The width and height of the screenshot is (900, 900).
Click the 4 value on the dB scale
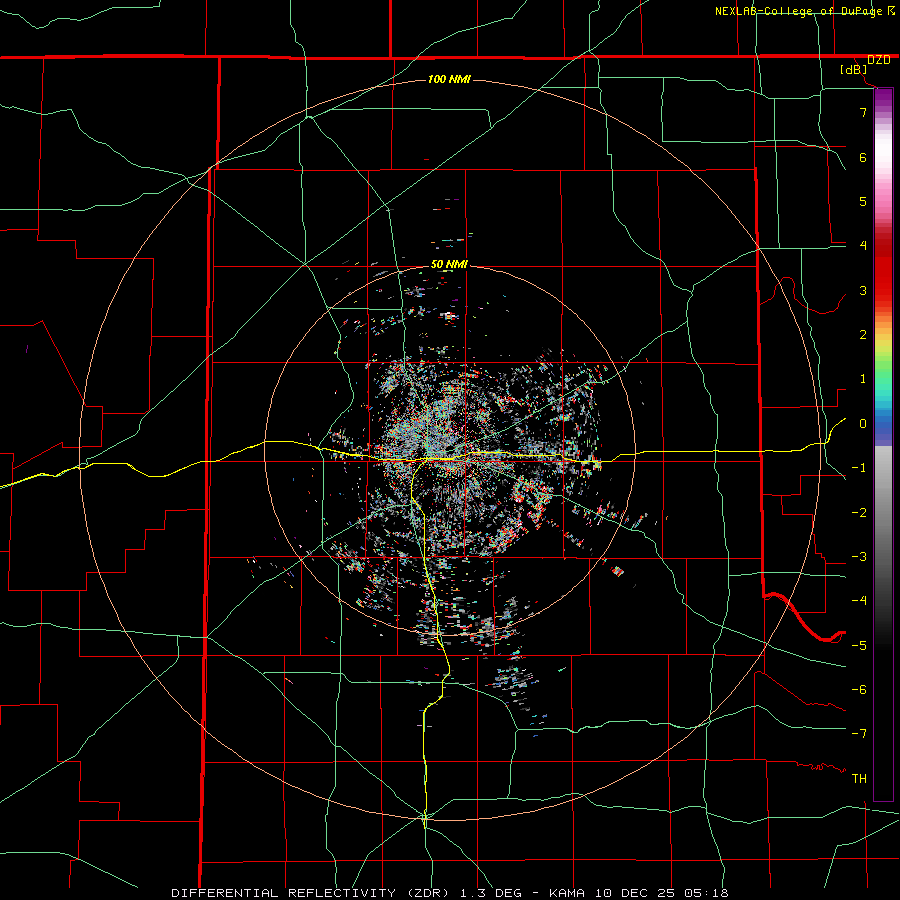click(x=863, y=246)
